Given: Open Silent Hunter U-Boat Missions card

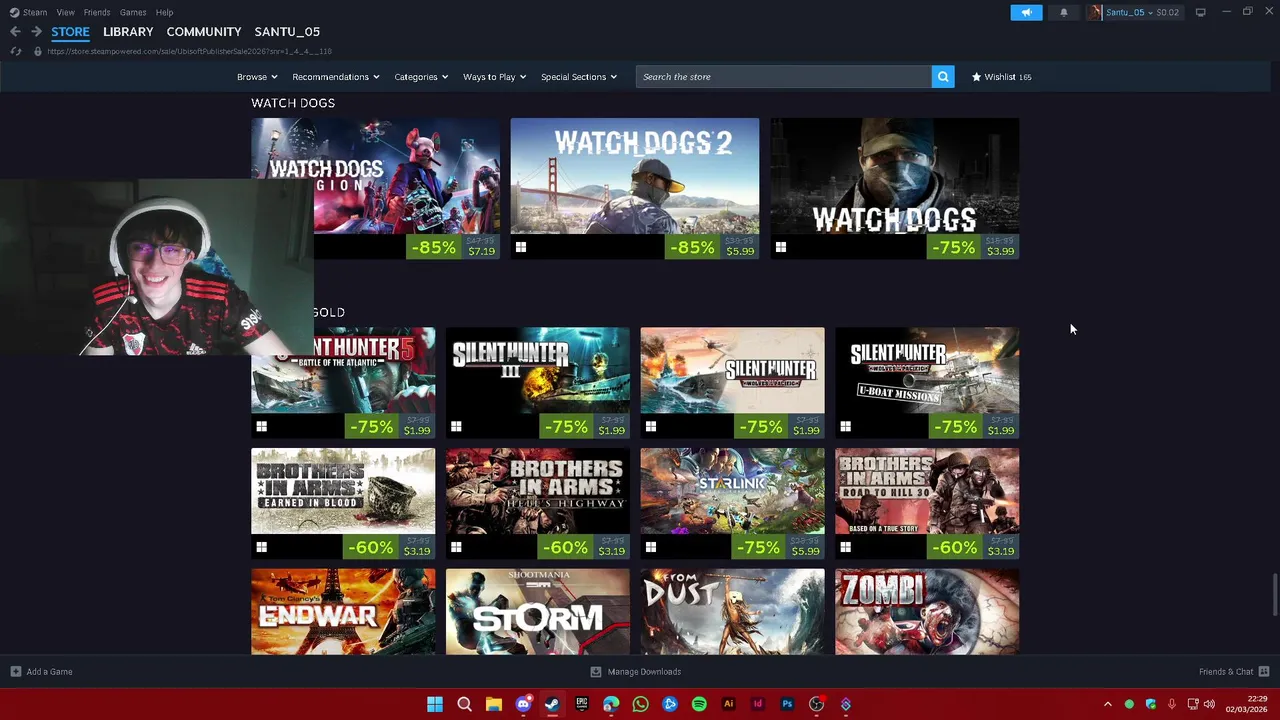Looking at the screenshot, I should 927,383.
